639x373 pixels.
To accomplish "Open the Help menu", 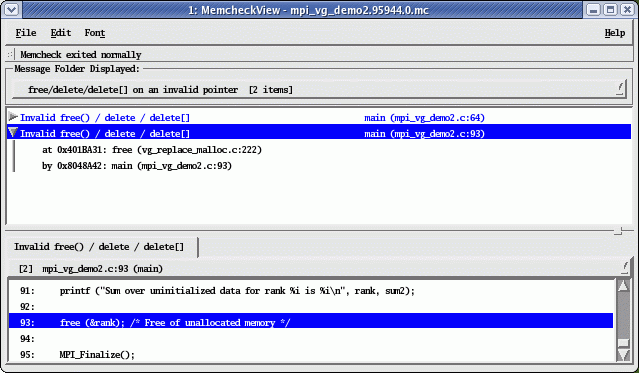I will coord(615,33).
